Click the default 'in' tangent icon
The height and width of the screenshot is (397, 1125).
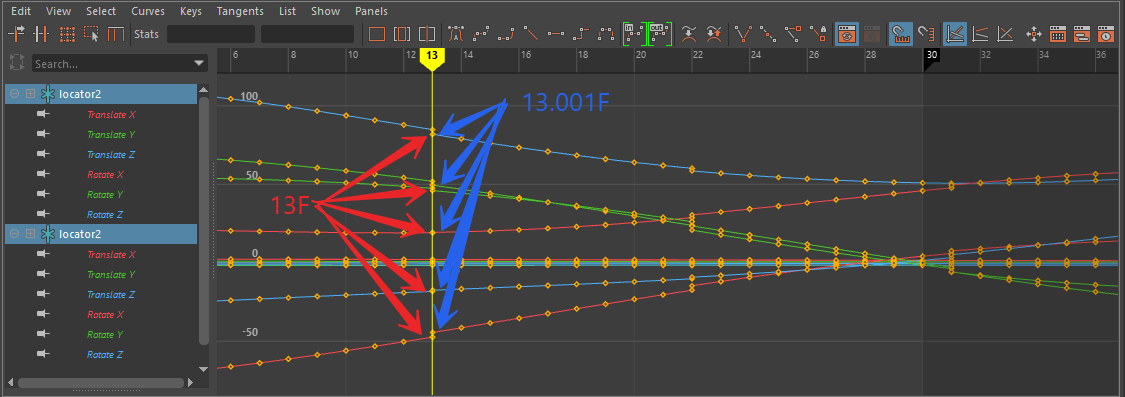tap(634, 33)
